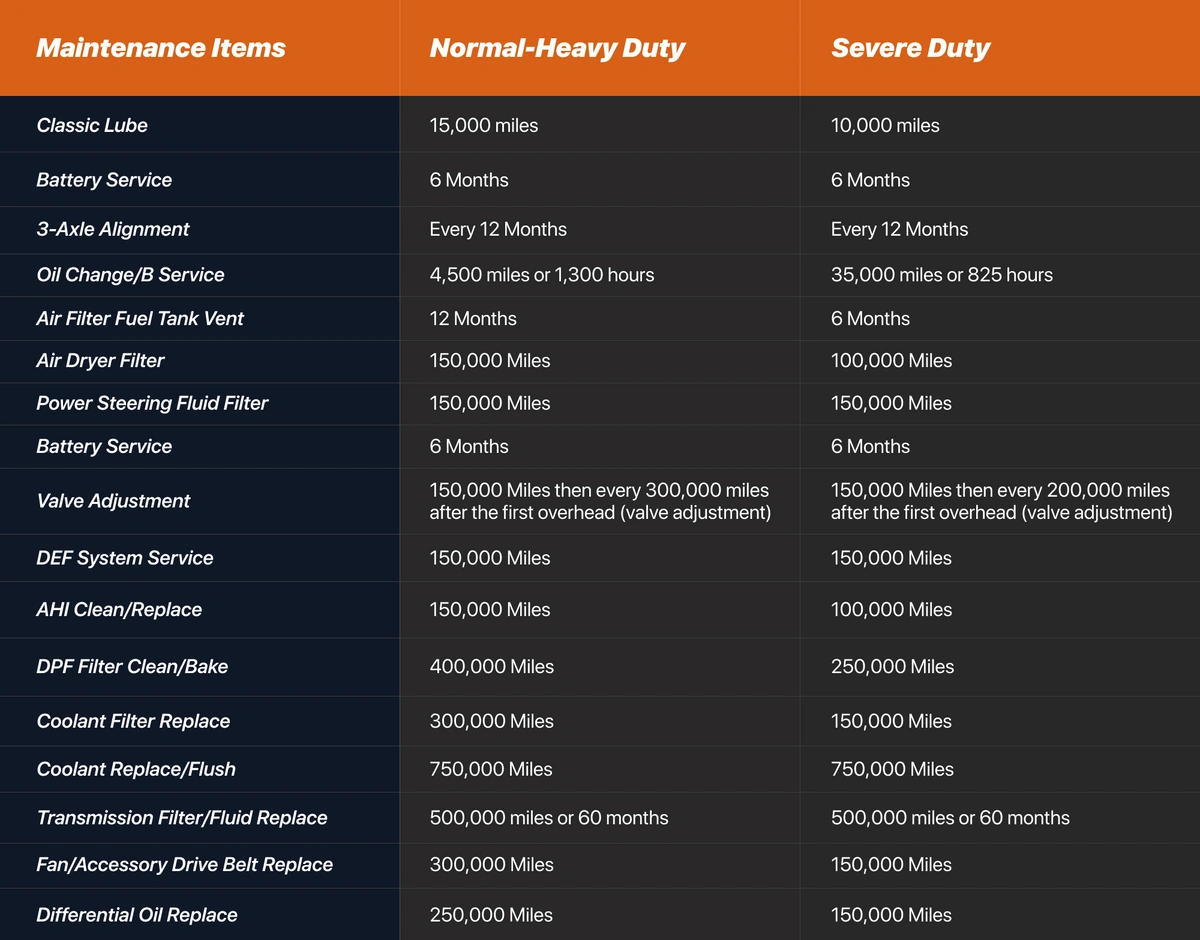The width and height of the screenshot is (1200, 940).
Task: Select the Coolant Replace/Flush label
Action: click(x=136, y=769)
